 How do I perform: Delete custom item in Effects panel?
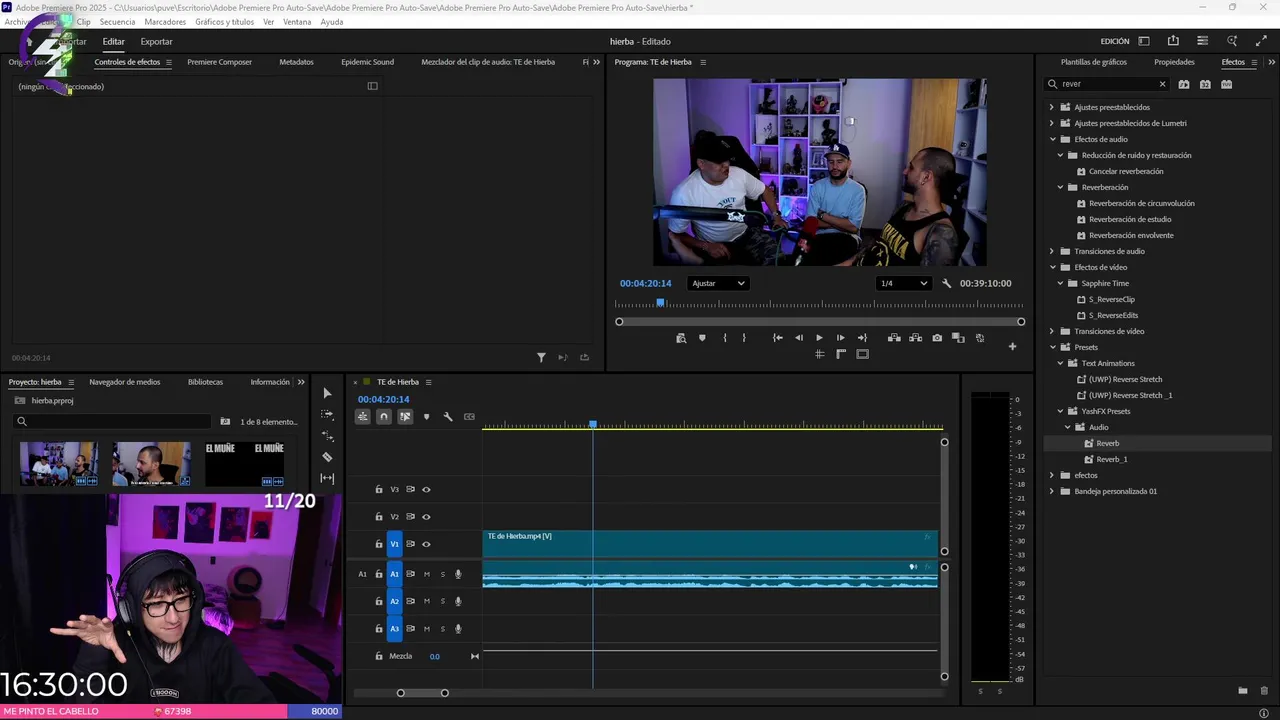click(x=1264, y=691)
